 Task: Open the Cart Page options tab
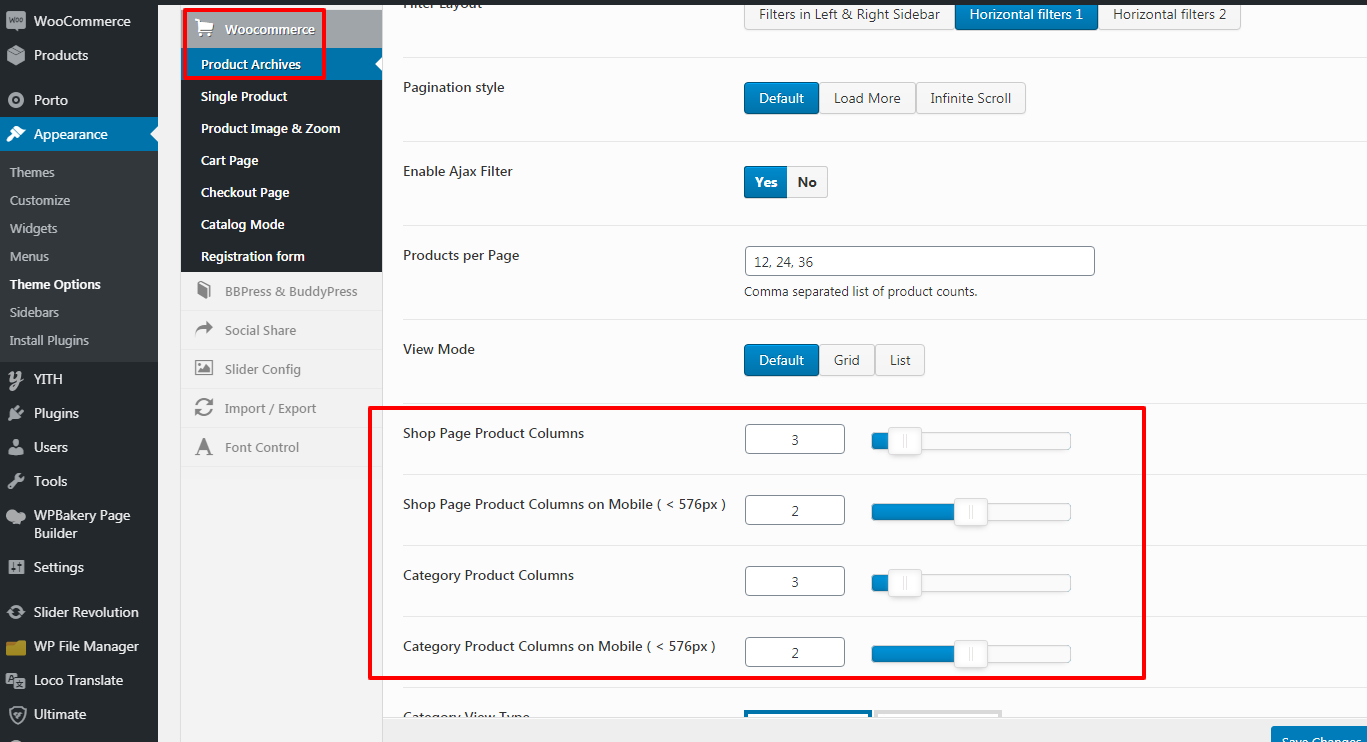[x=281, y=160]
